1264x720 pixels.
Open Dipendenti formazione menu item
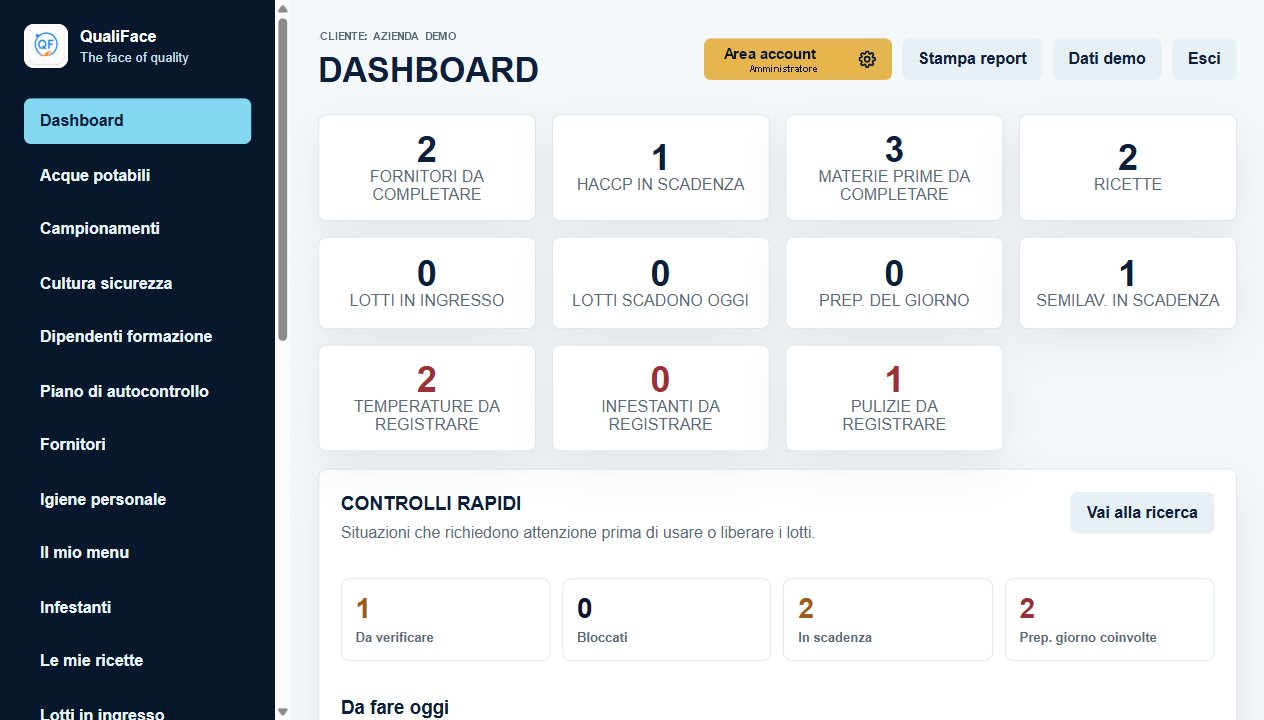click(137, 337)
